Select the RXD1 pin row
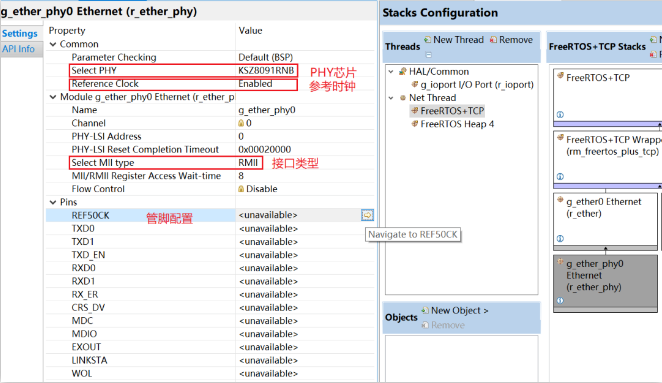This screenshot has width=662, height=383. [x=210, y=281]
